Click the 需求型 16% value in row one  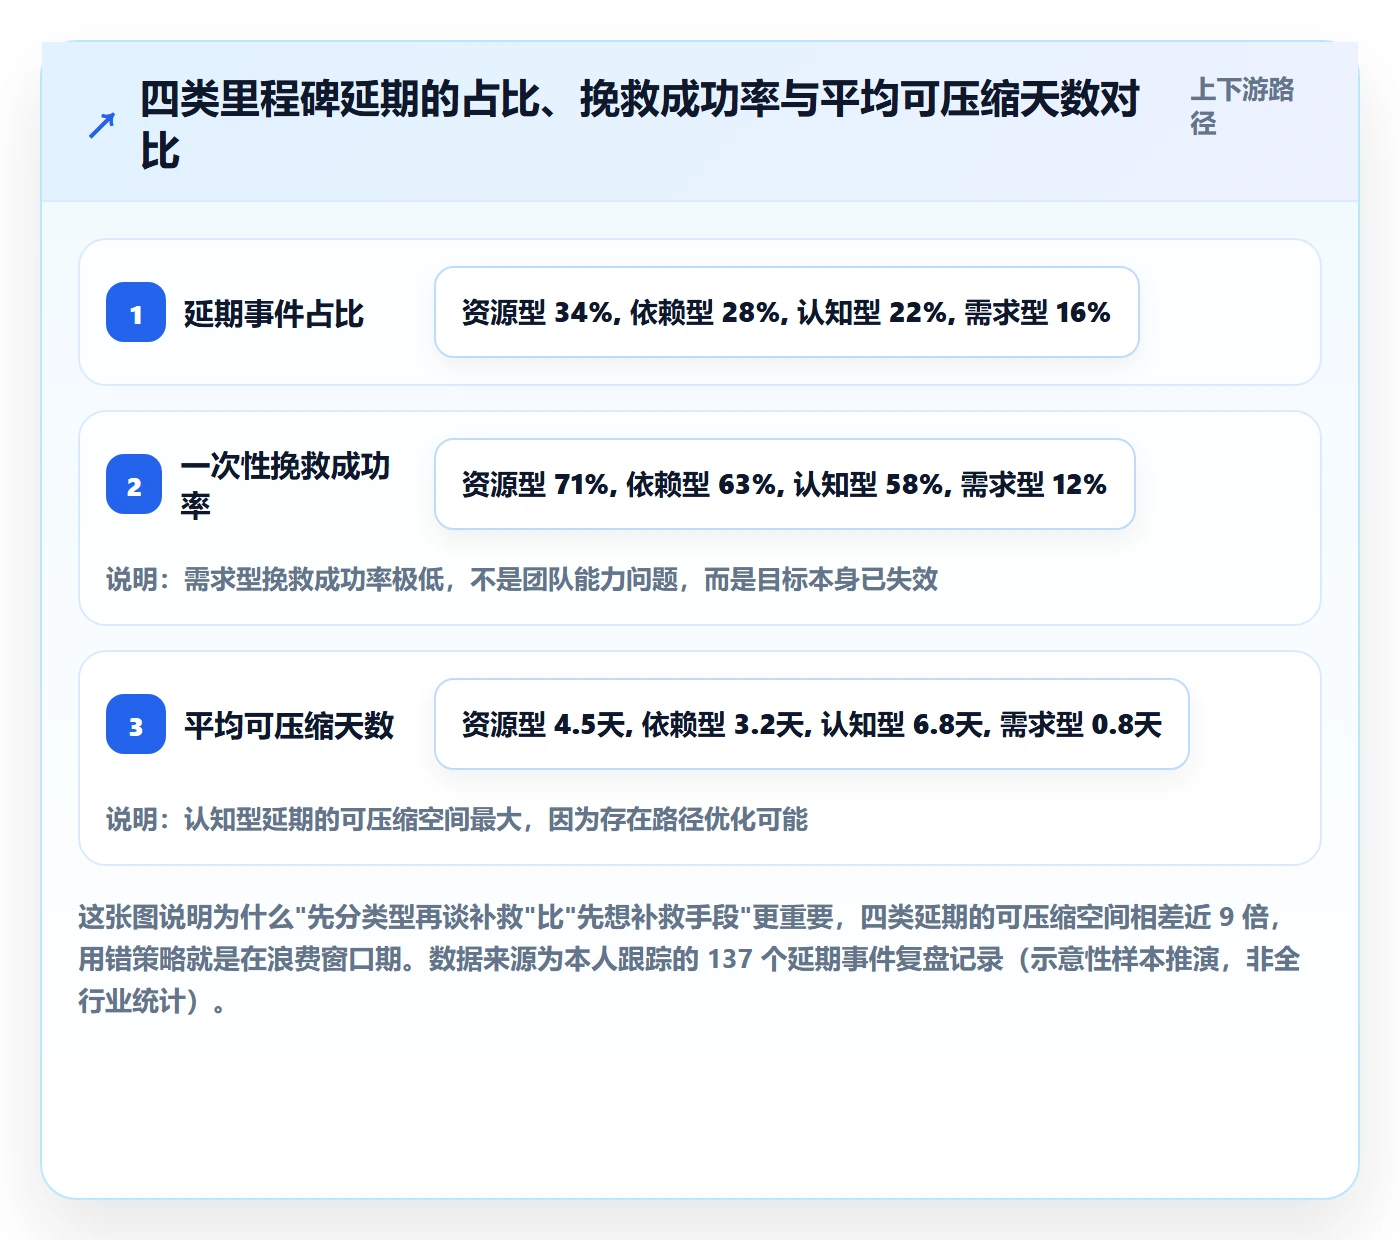(1038, 313)
